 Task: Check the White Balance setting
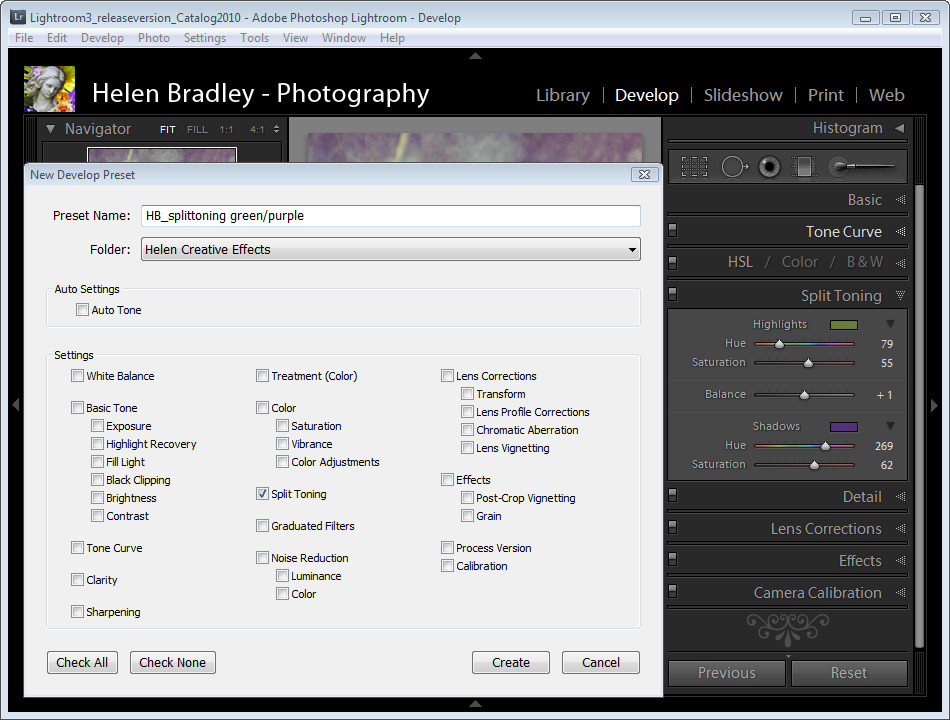78,376
